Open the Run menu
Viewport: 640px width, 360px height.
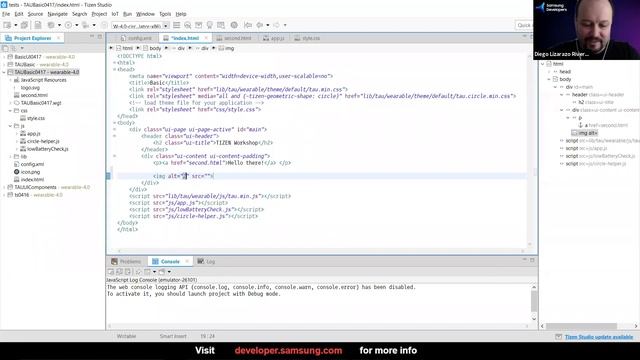pyautogui.click(x=127, y=14)
